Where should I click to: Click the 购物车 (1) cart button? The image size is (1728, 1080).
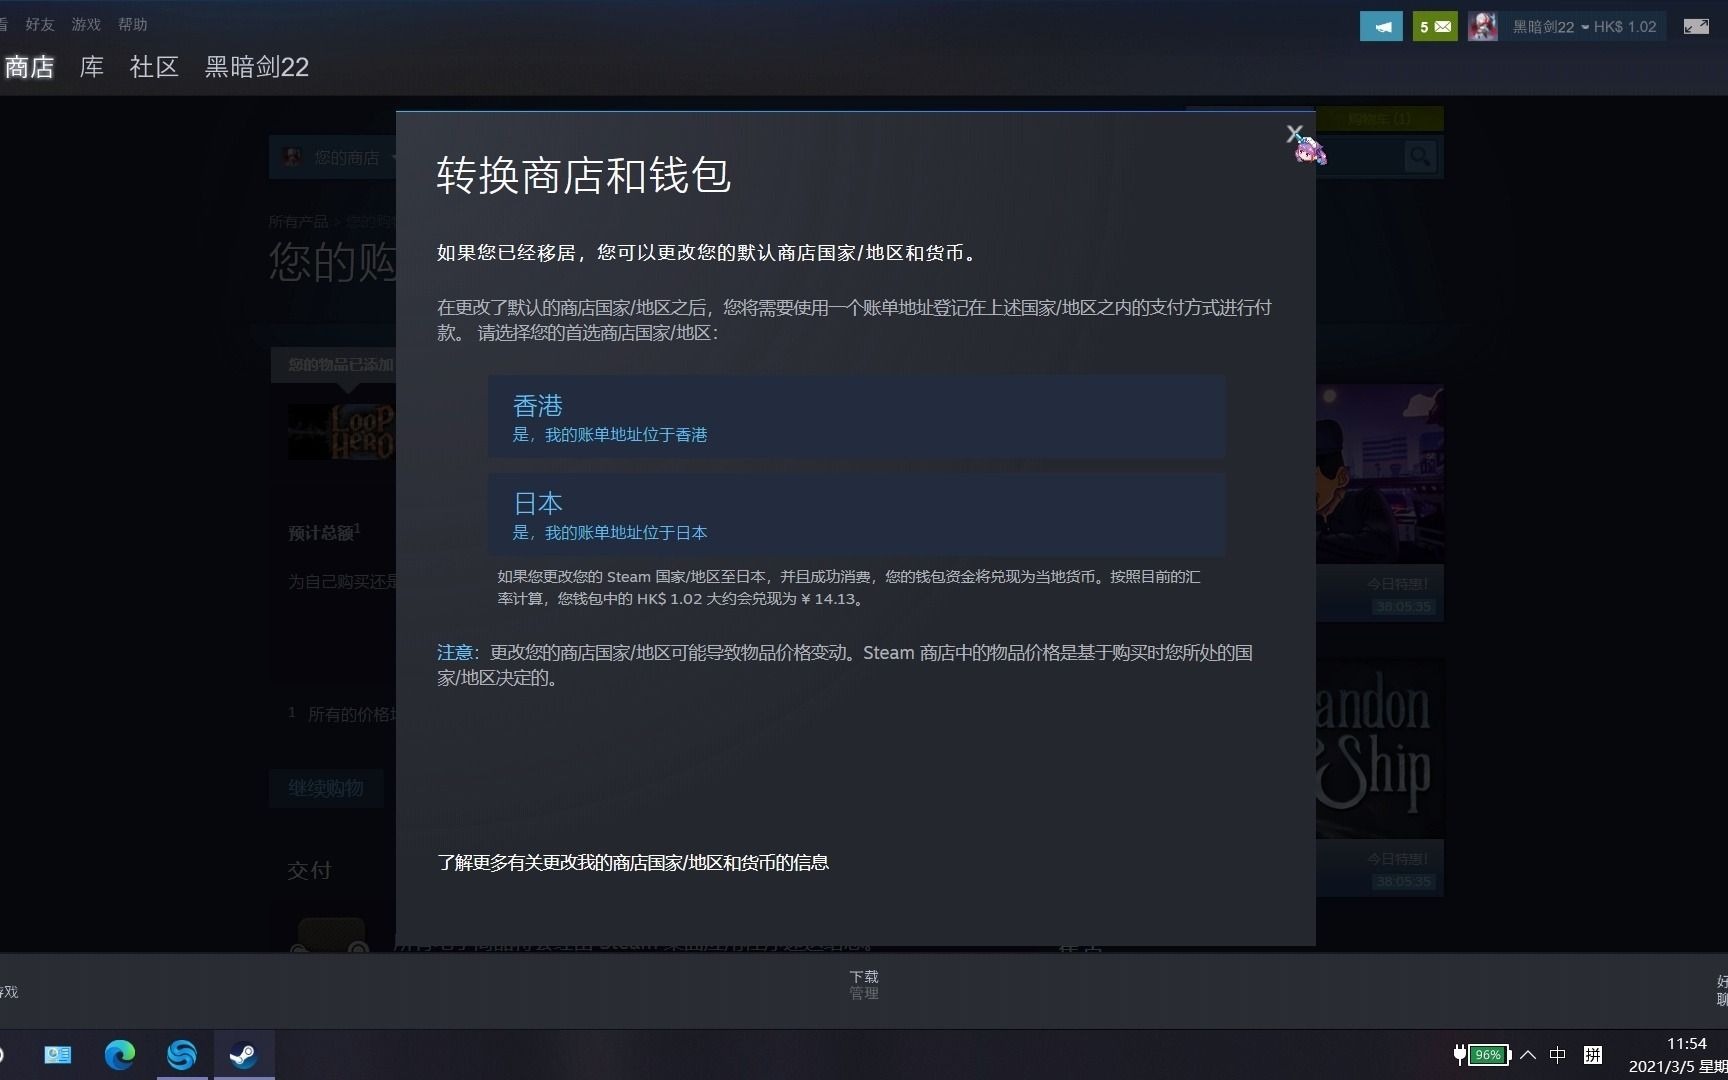[x=1379, y=119]
